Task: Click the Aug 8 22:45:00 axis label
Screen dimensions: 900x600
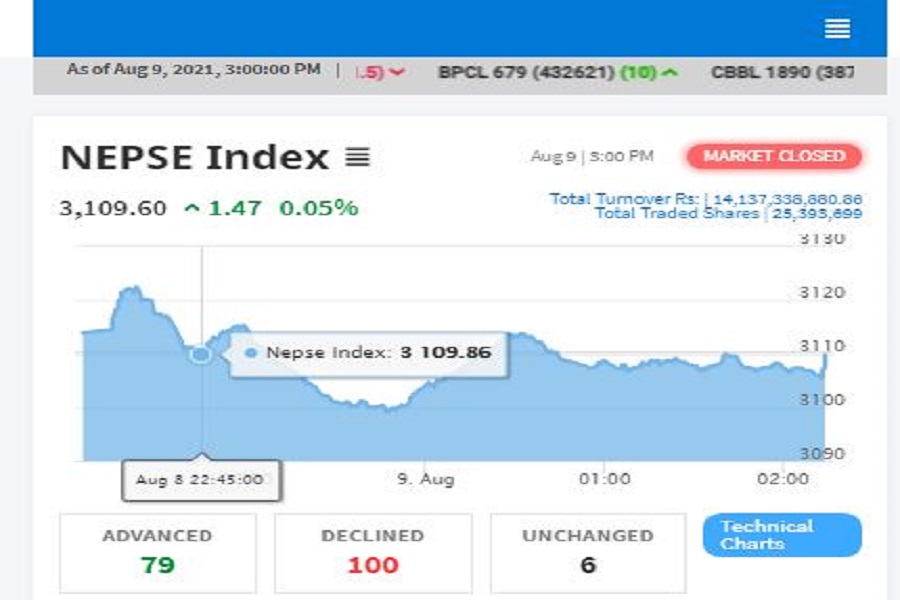Action: (200, 479)
